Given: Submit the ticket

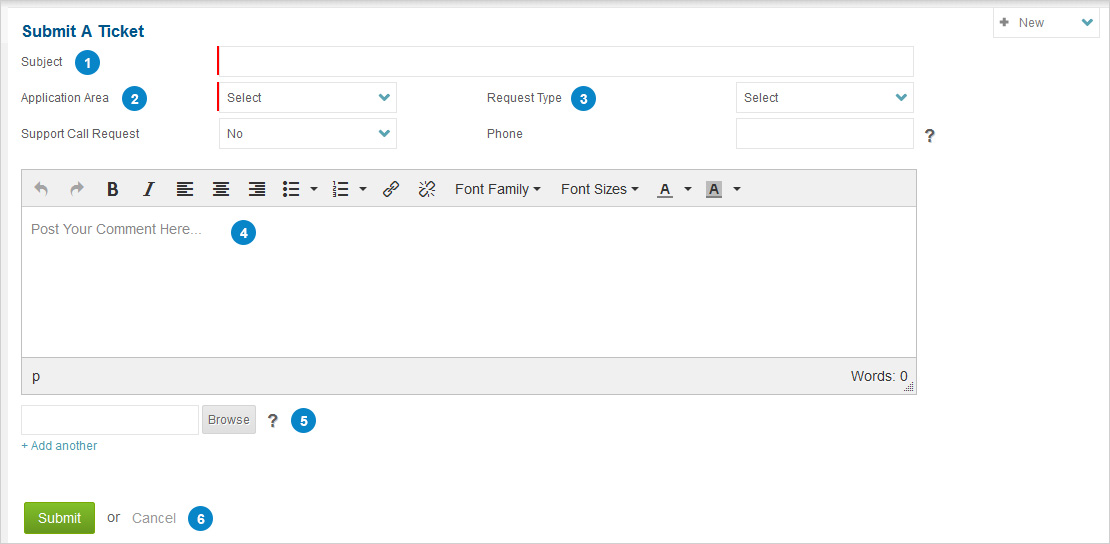Looking at the screenshot, I should pos(59,518).
